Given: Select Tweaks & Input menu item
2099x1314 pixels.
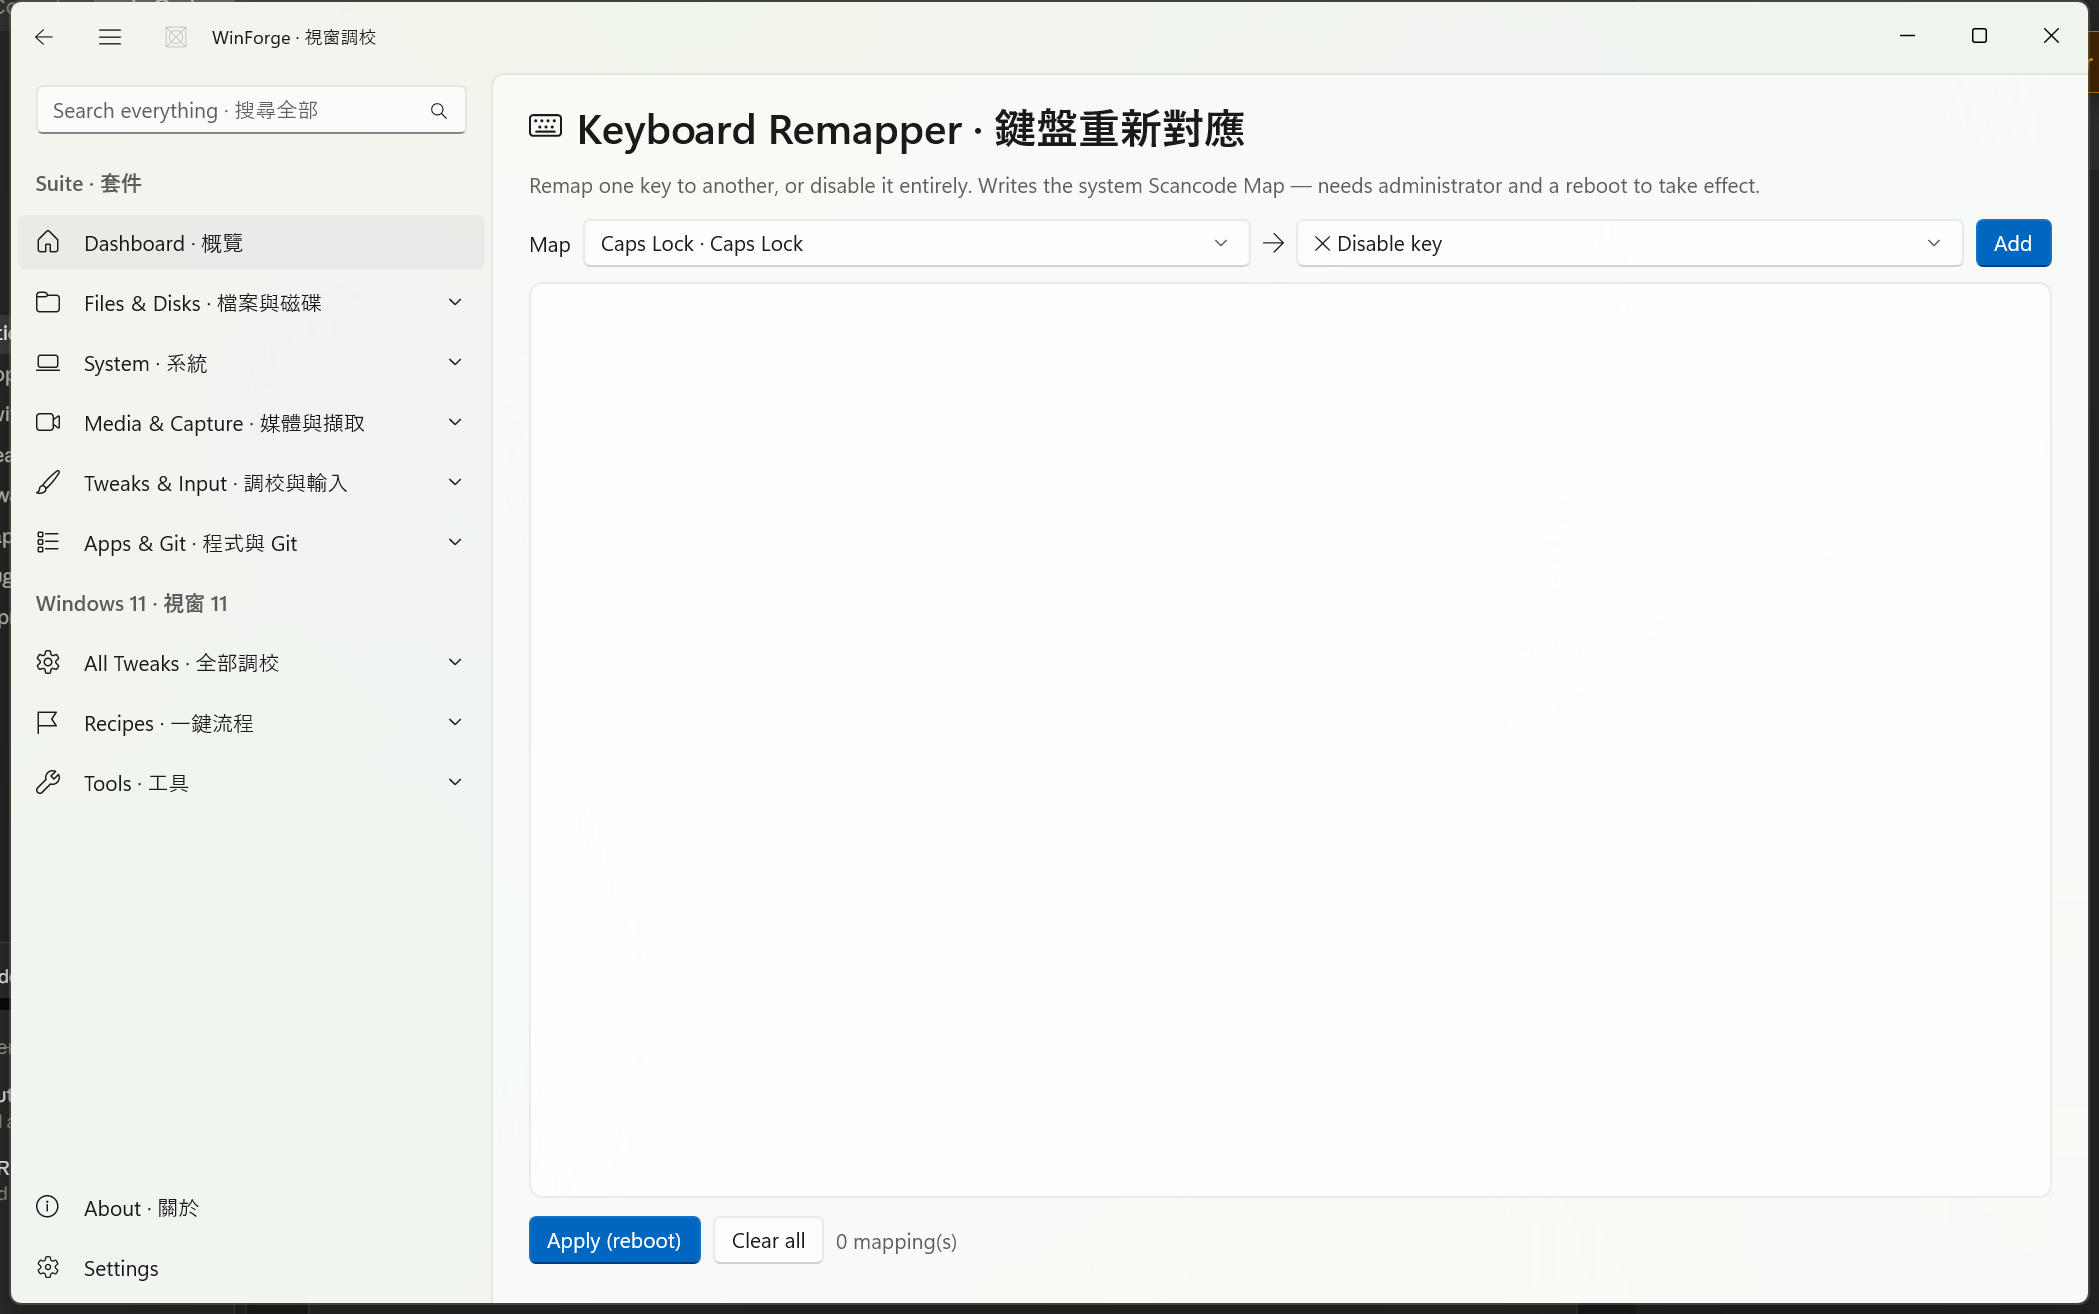Looking at the screenshot, I should pyautogui.click(x=251, y=483).
